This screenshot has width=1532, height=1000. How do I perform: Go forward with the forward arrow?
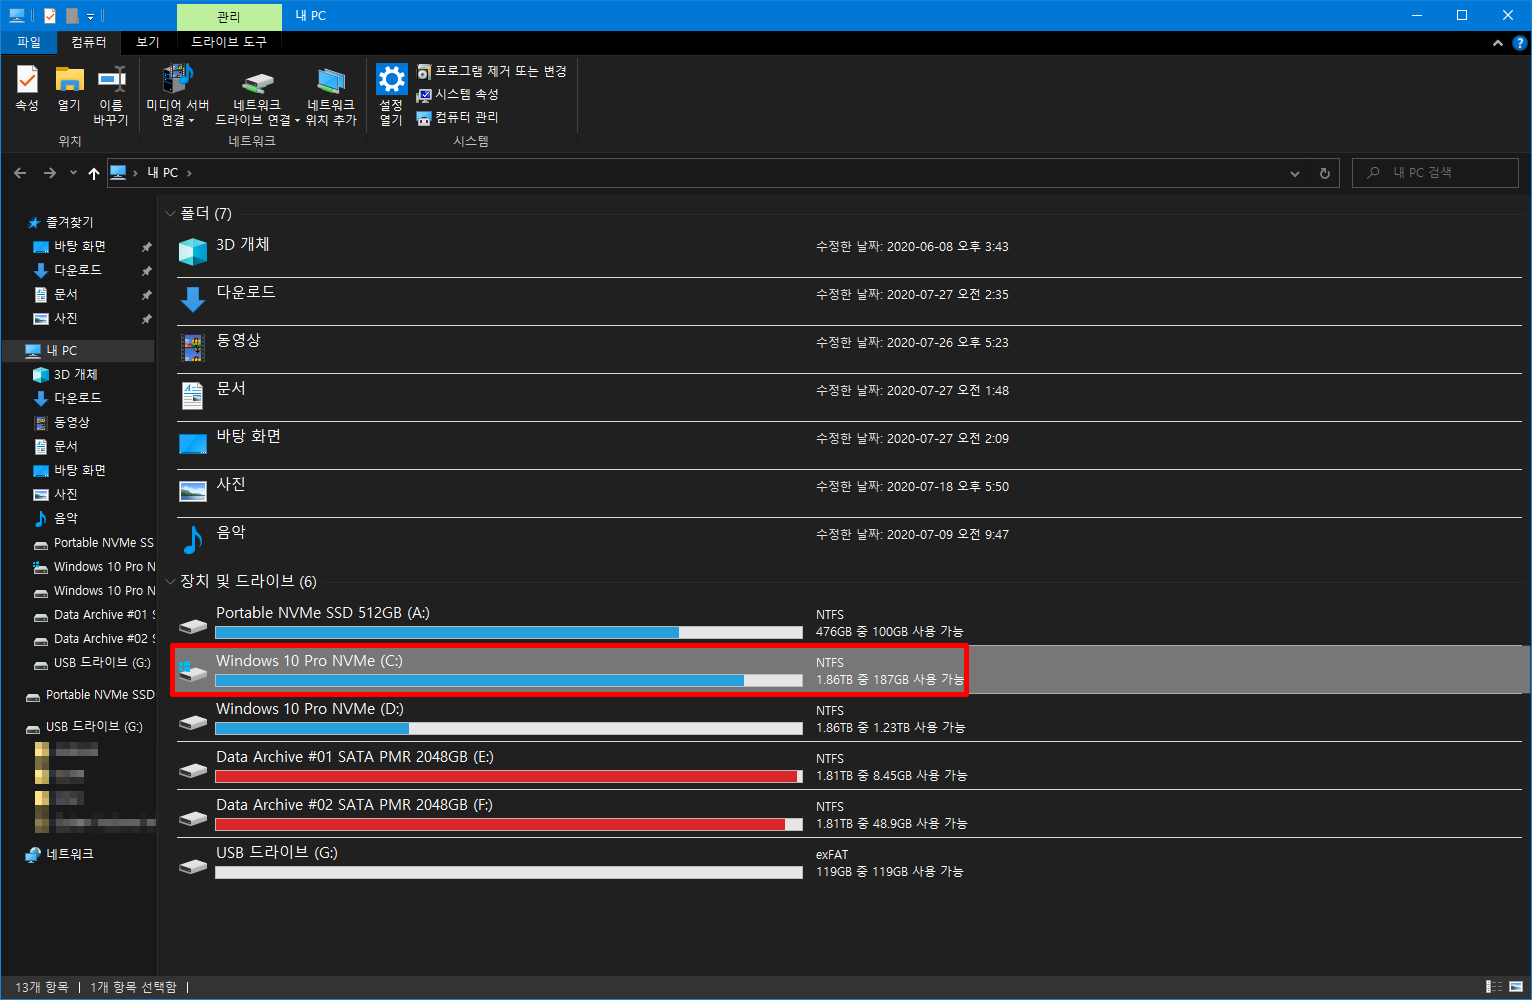50,173
